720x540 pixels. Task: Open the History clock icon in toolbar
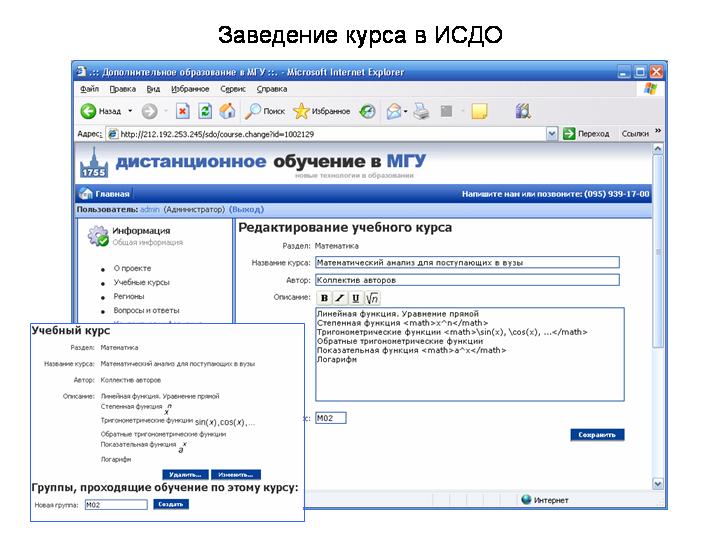click(367, 111)
